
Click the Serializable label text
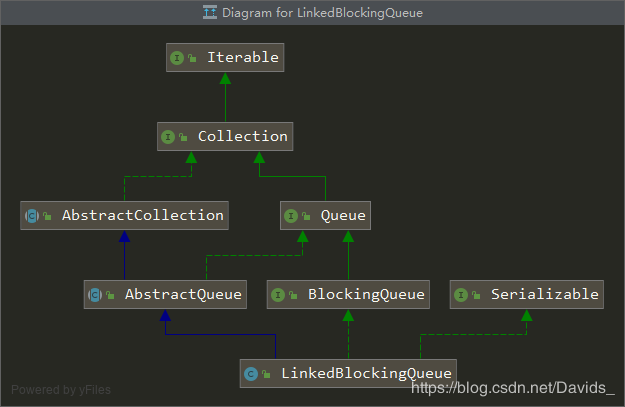(x=544, y=294)
